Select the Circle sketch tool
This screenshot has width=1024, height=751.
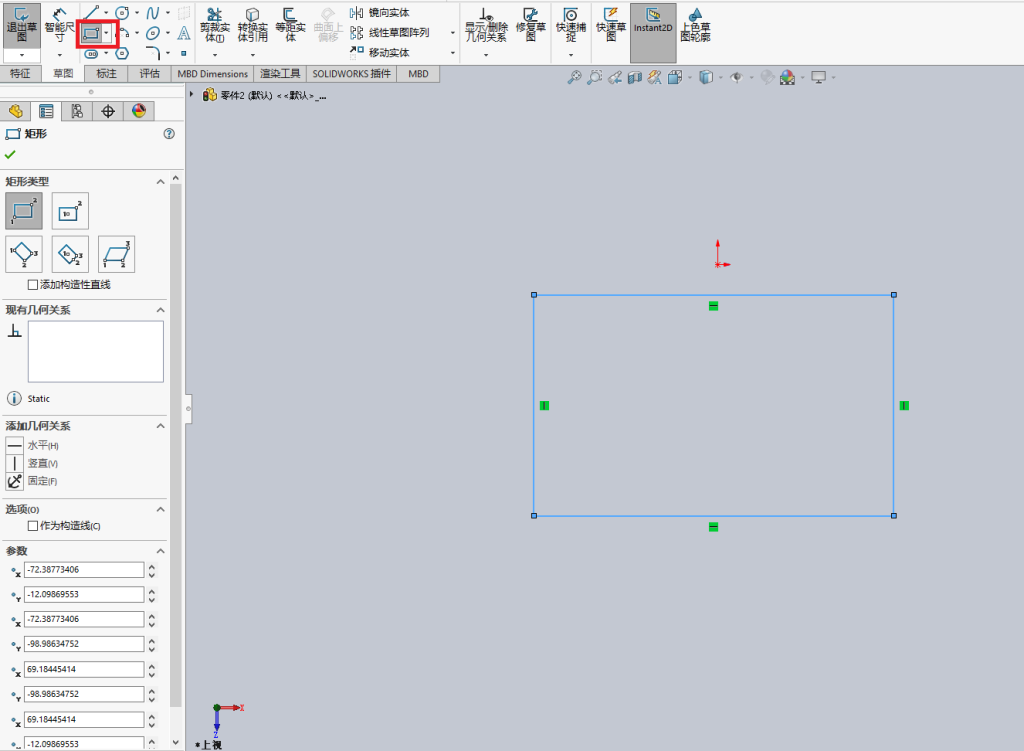121,12
